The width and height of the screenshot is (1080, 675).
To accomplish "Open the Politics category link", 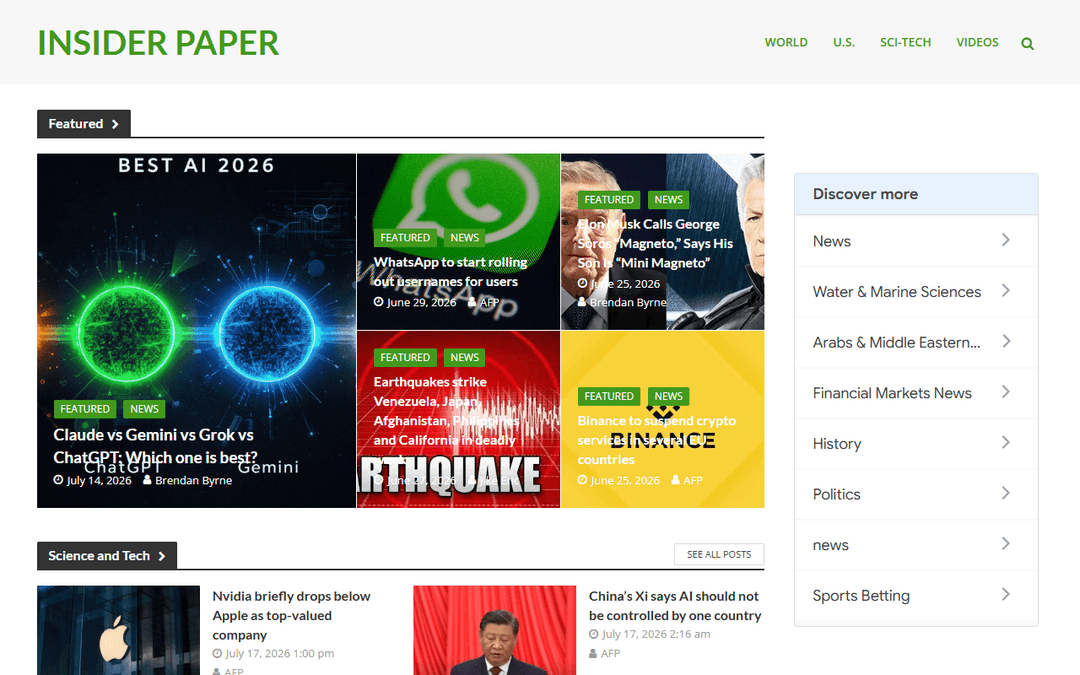I will (836, 495).
